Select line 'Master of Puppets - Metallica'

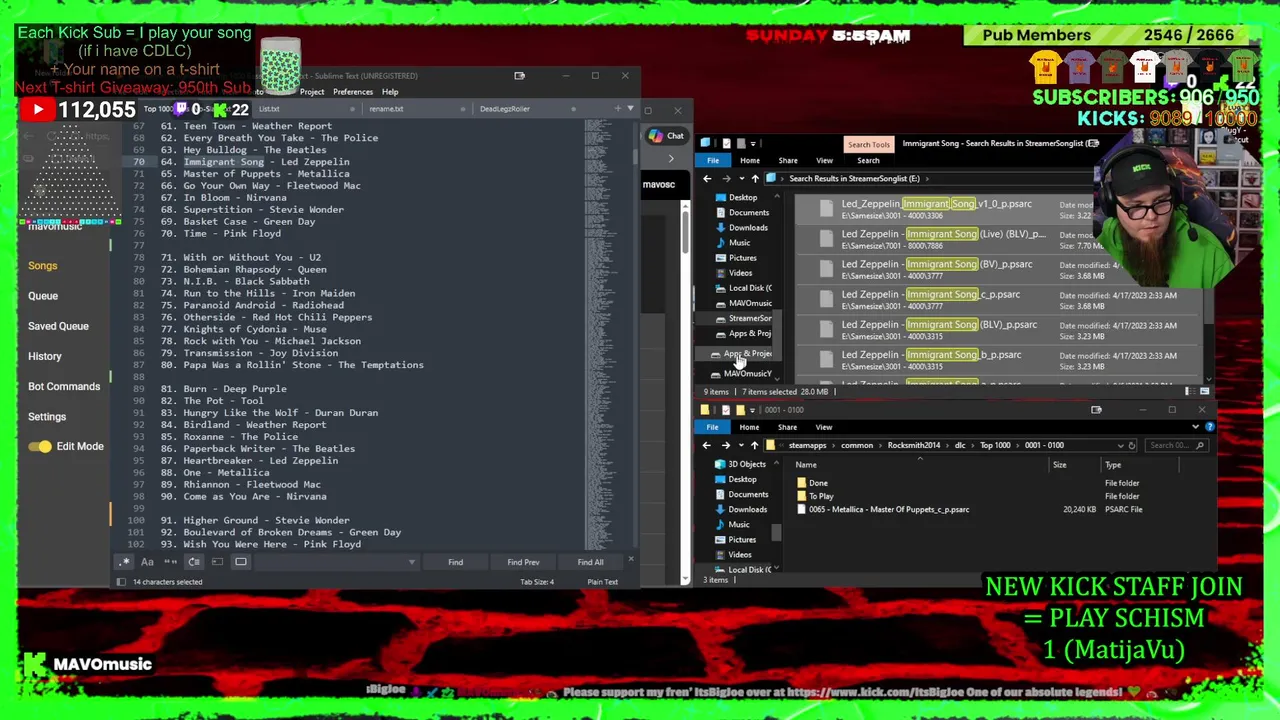coord(266,174)
